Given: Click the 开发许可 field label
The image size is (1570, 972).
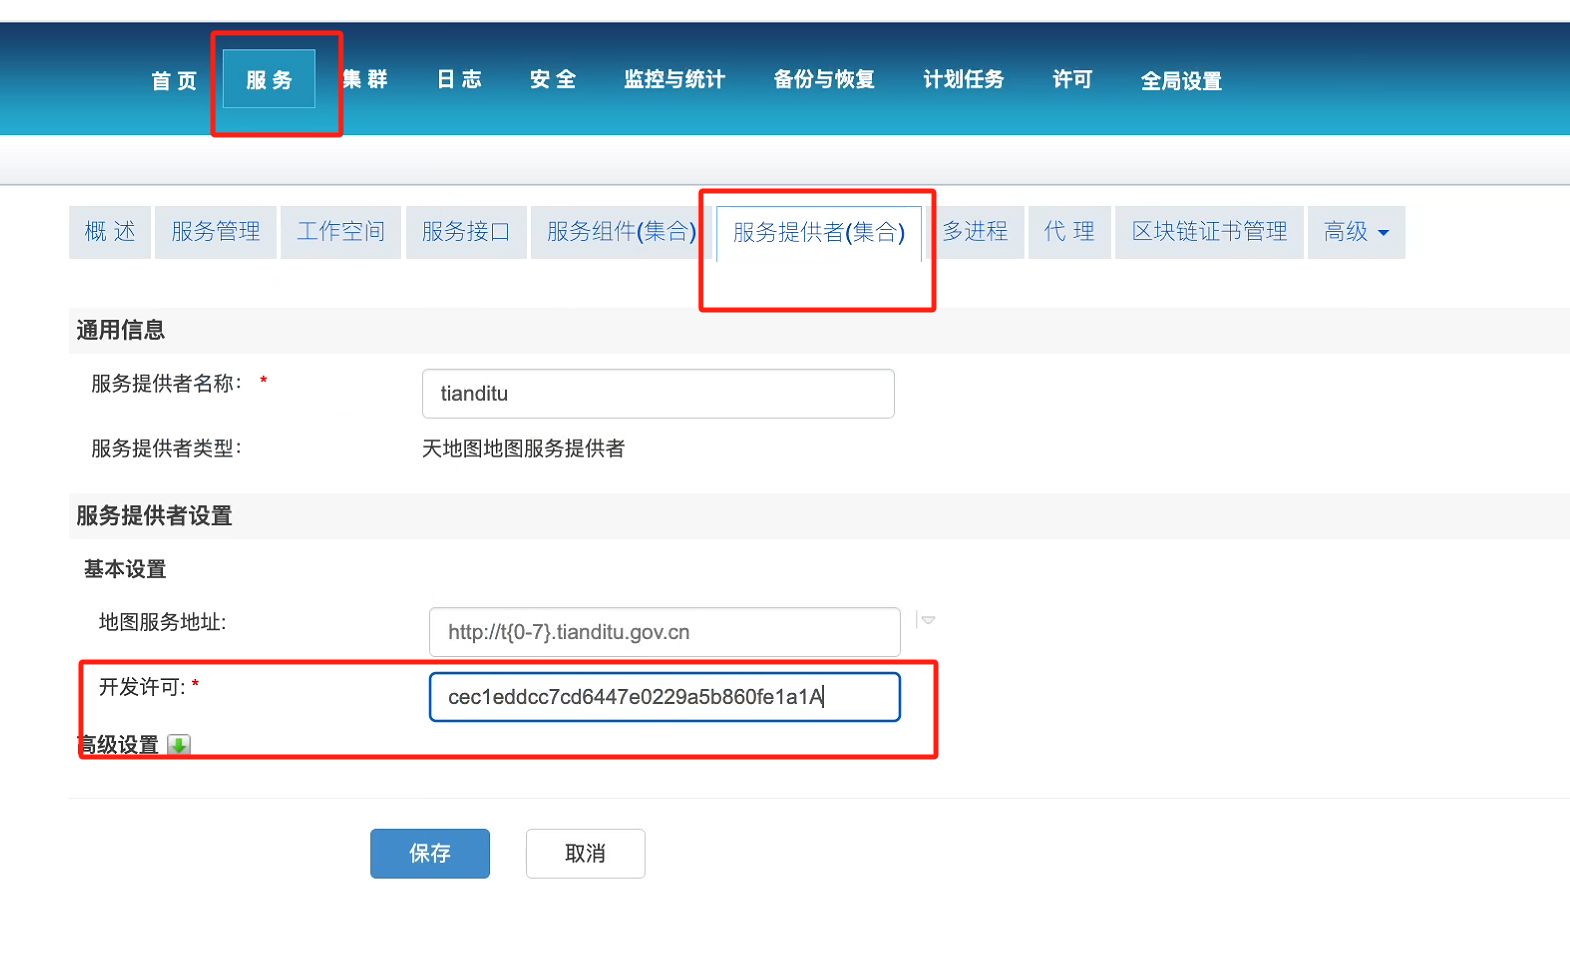Looking at the screenshot, I should (x=142, y=687).
